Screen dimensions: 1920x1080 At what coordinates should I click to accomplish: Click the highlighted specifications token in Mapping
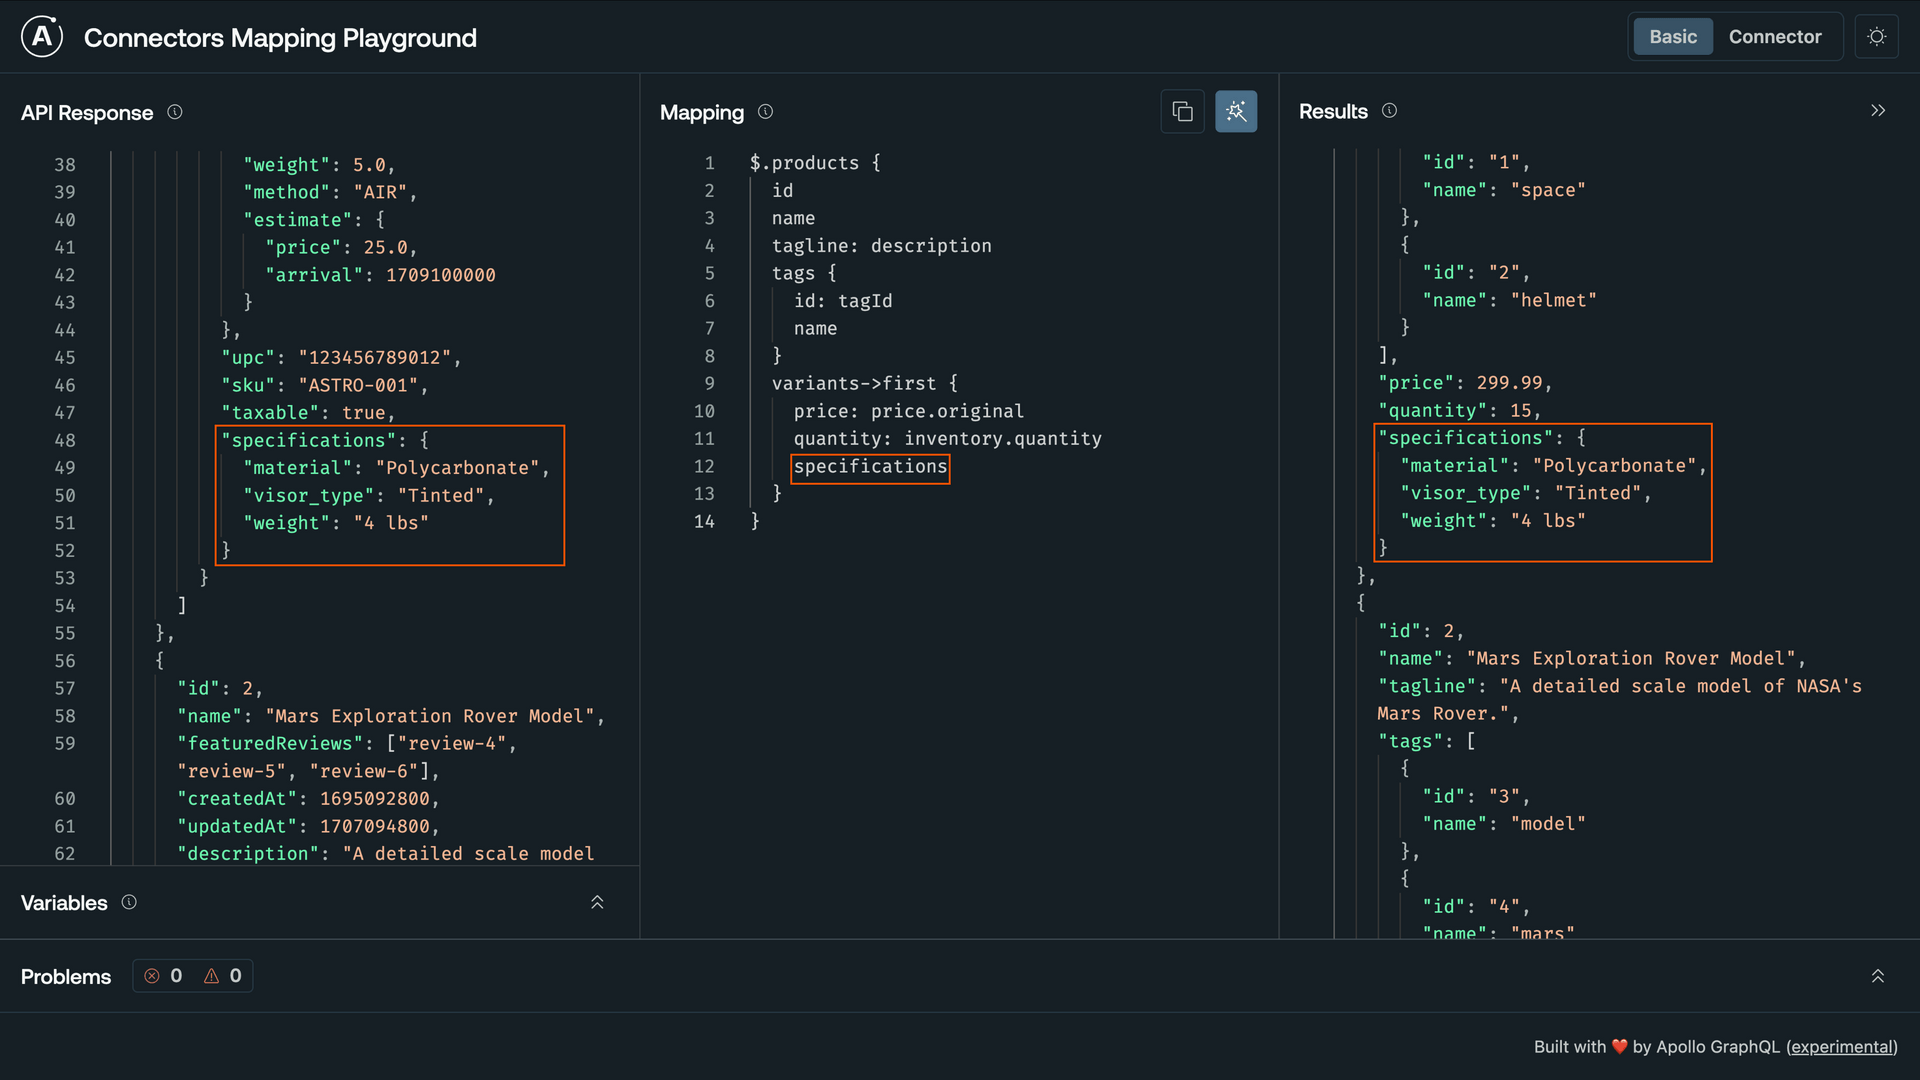tap(869, 467)
